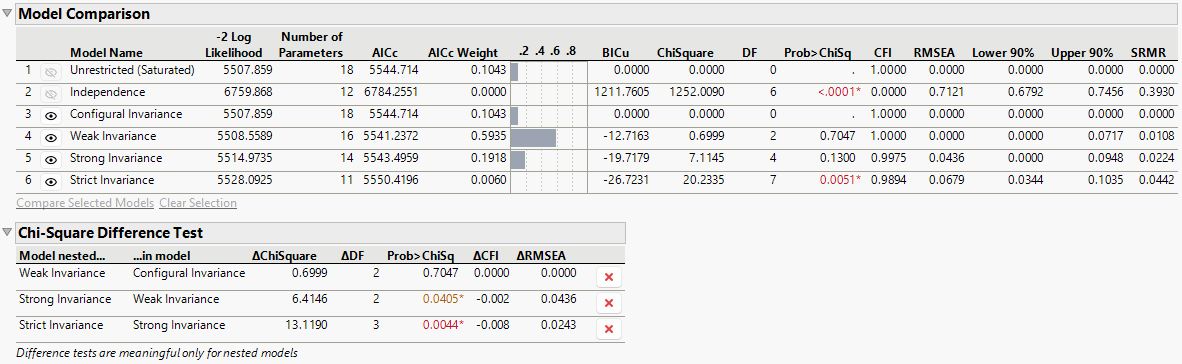The height and width of the screenshot is (364, 1182).
Task: Click the Lower 90% column header
Action: (1002, 53)
